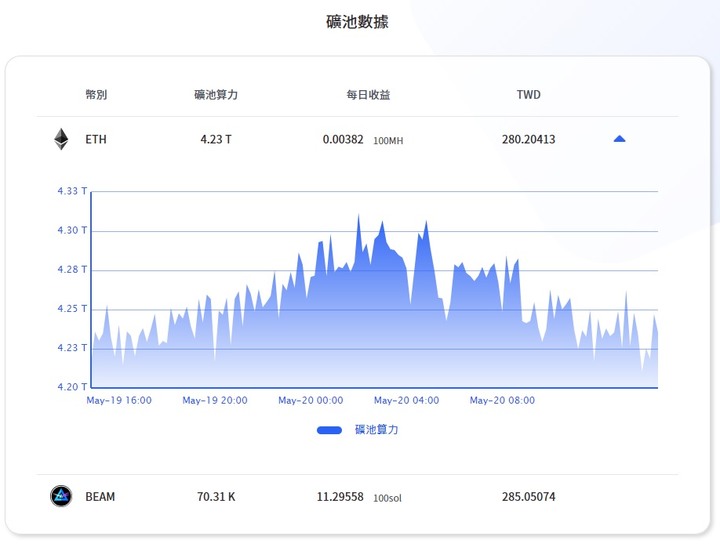720x551 pixels.
Task: Click the Ethereum coin logo icon
Action: click(61, 139)
